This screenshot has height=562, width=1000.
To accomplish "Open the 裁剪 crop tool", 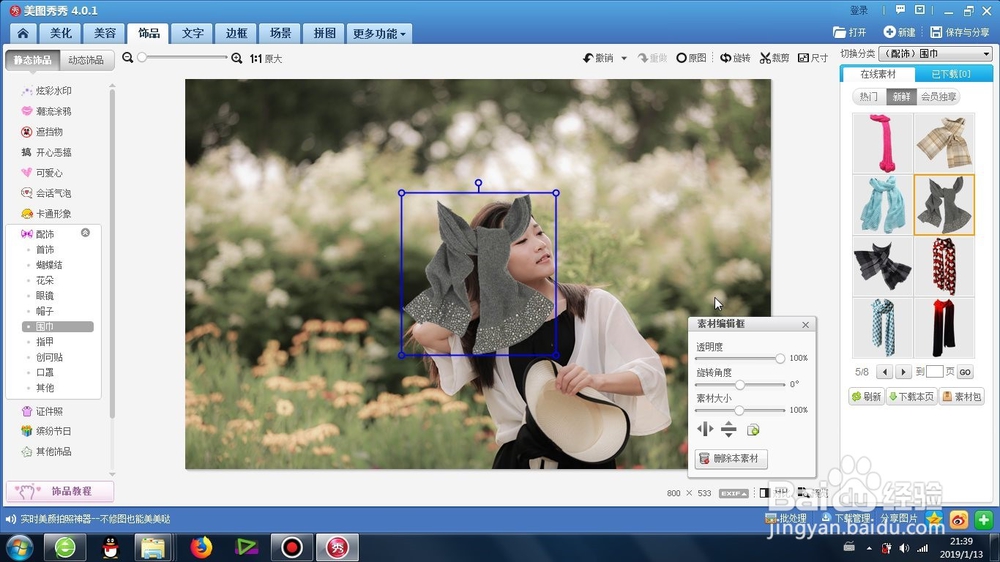I will tap(774, 58).
